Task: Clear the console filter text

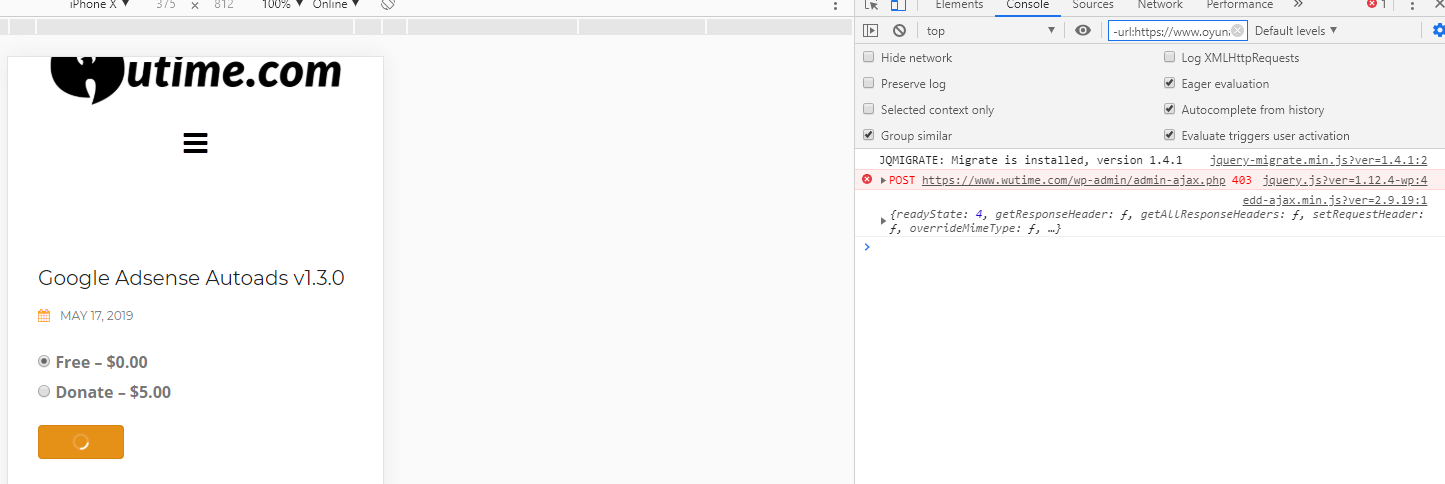Action: coord(1237,31)
